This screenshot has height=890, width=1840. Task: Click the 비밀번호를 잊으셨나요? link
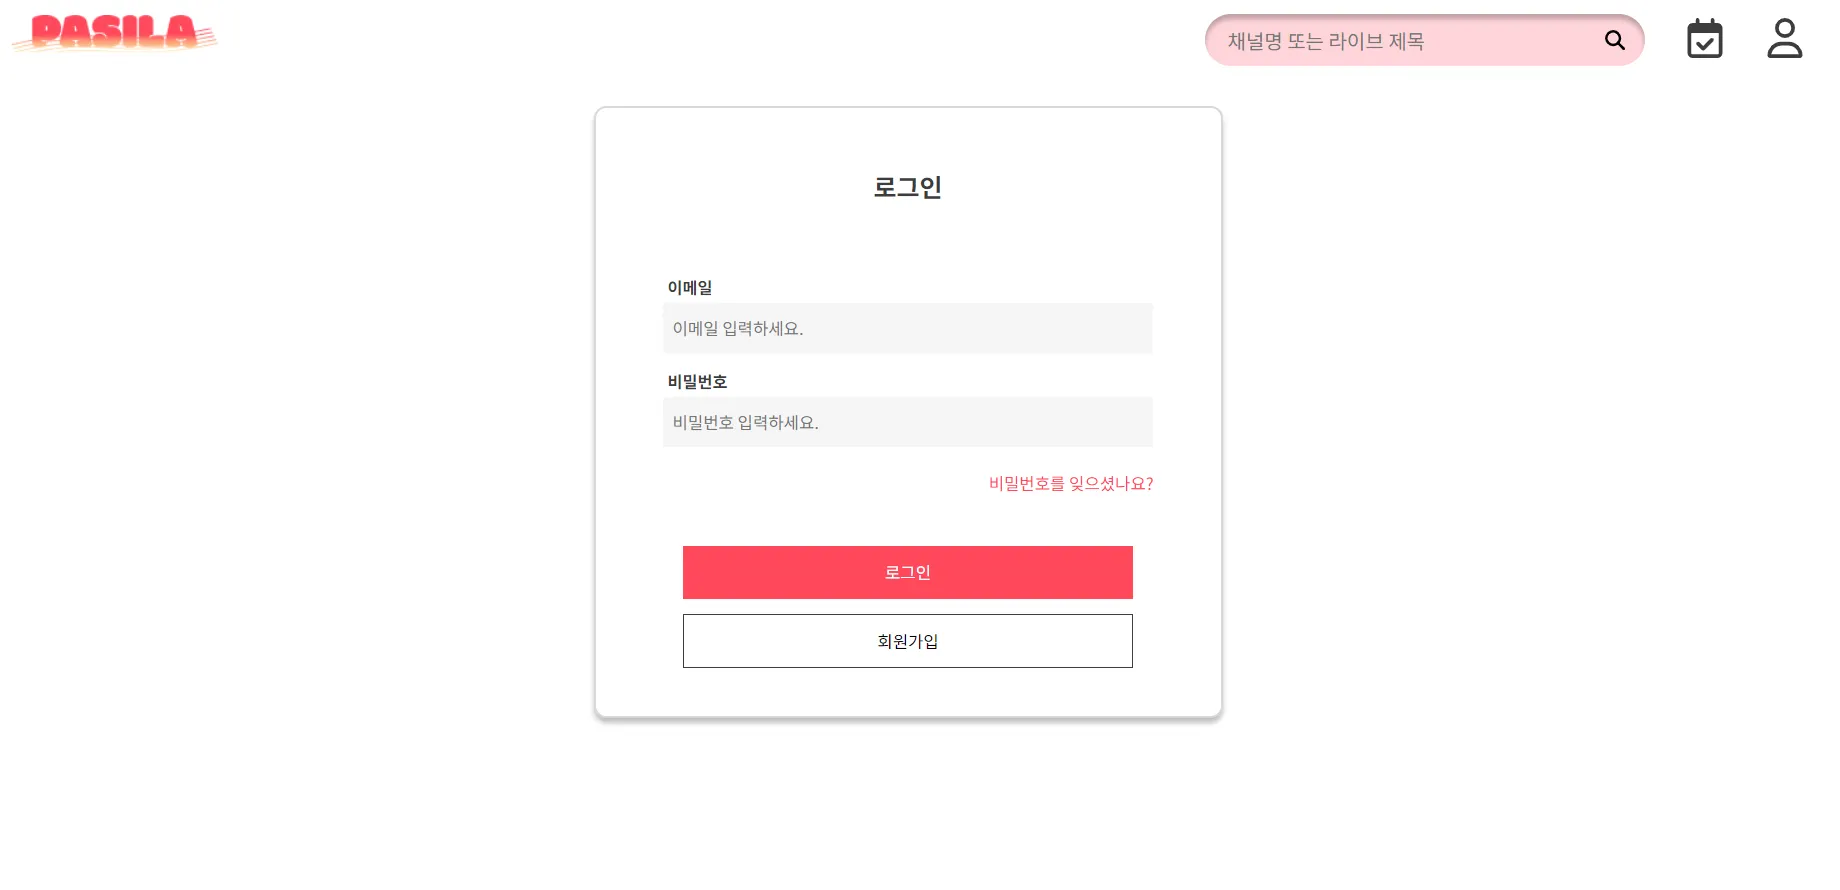point(1070,484)
